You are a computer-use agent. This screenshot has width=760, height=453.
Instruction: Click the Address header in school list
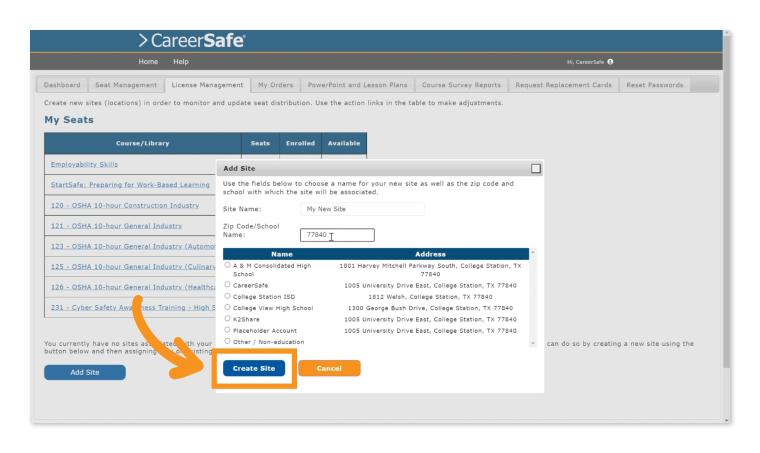[x=430, y=254]
